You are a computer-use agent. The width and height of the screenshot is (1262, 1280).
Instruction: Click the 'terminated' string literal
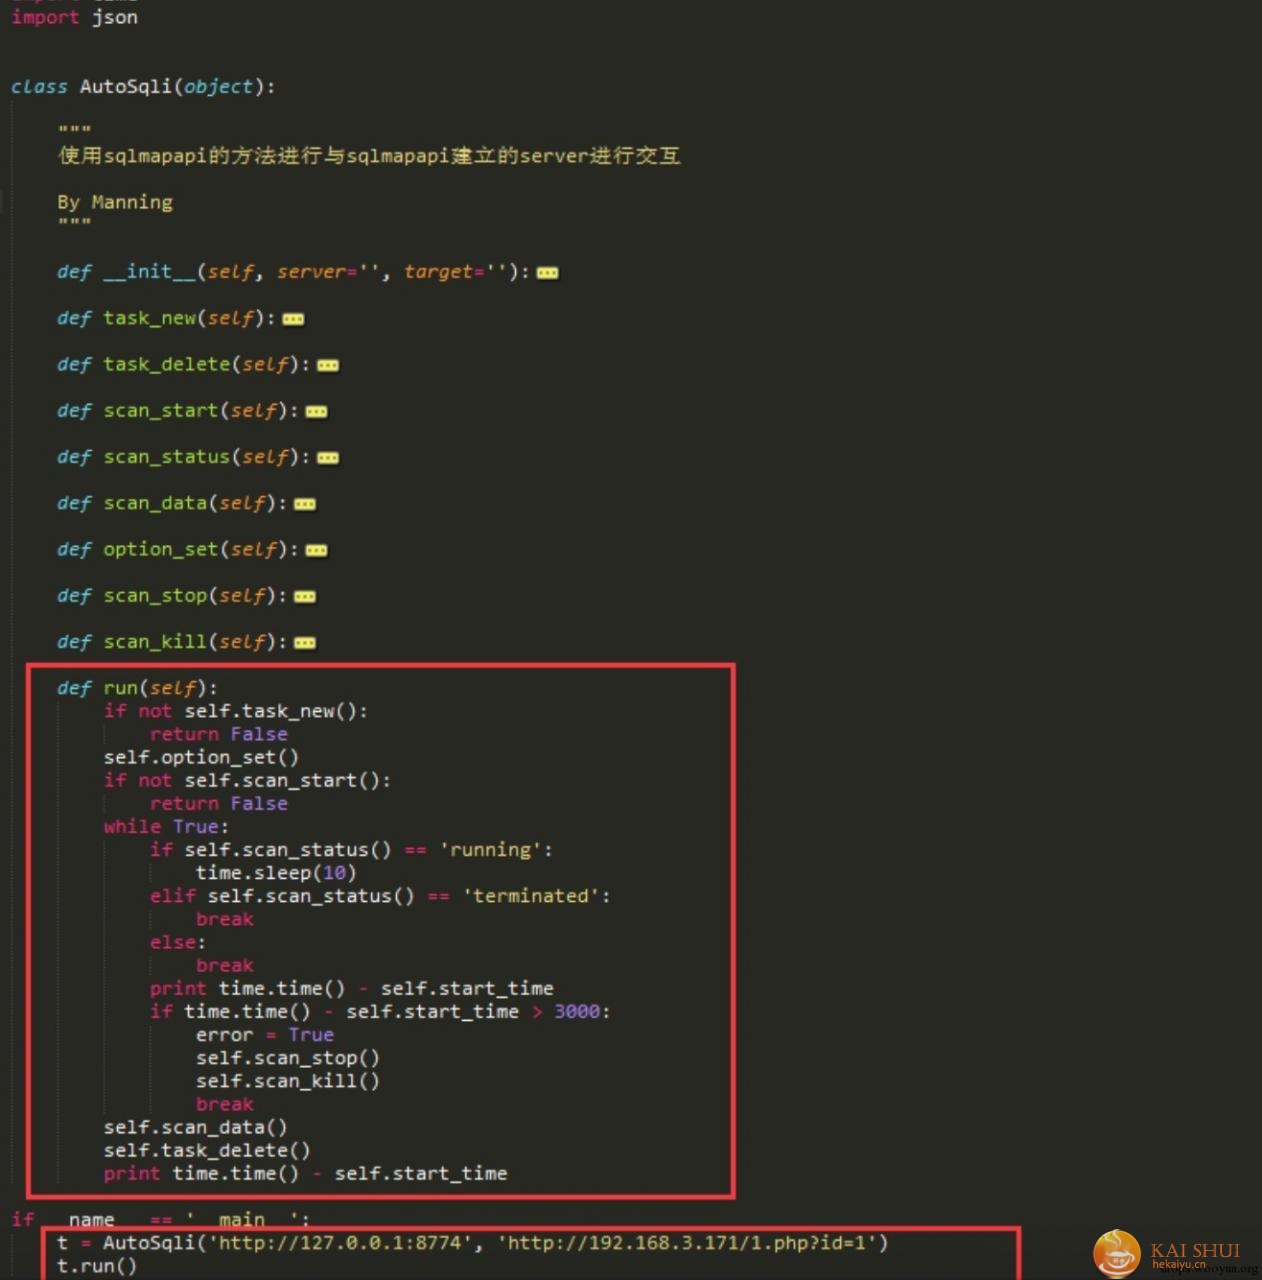pos(531,895)
